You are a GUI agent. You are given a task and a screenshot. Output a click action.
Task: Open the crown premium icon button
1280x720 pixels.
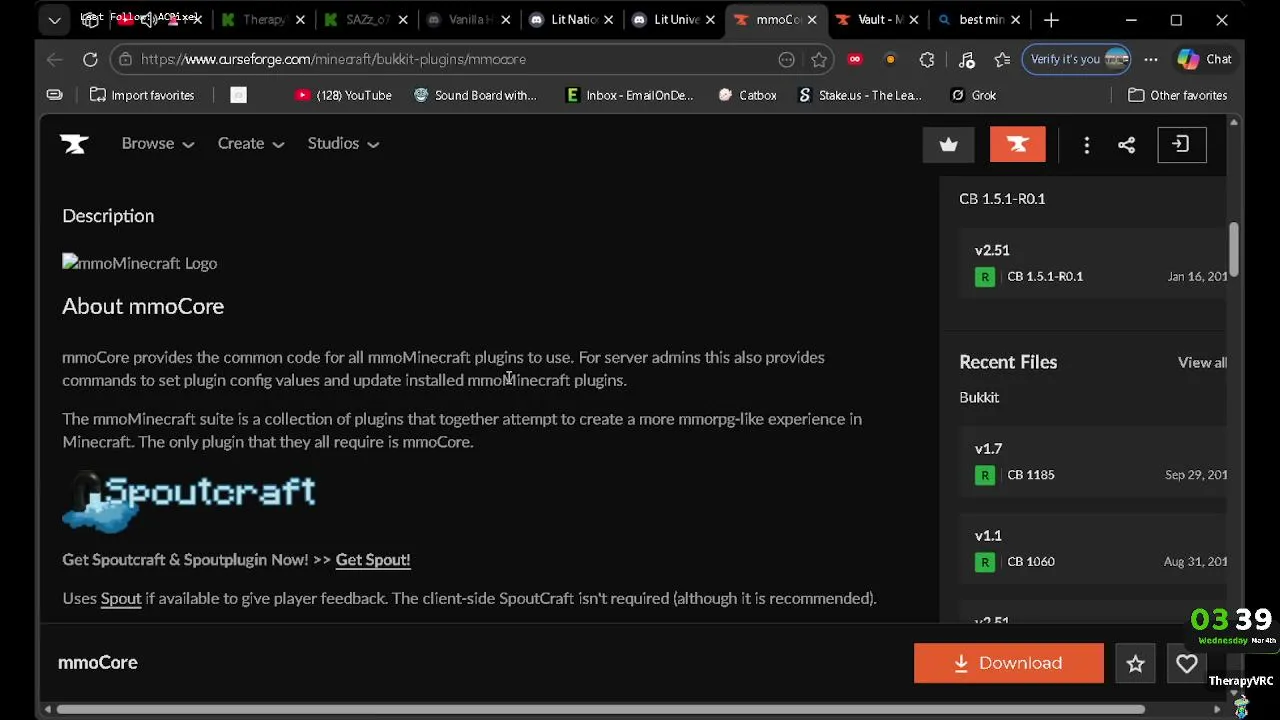point(948,145)
